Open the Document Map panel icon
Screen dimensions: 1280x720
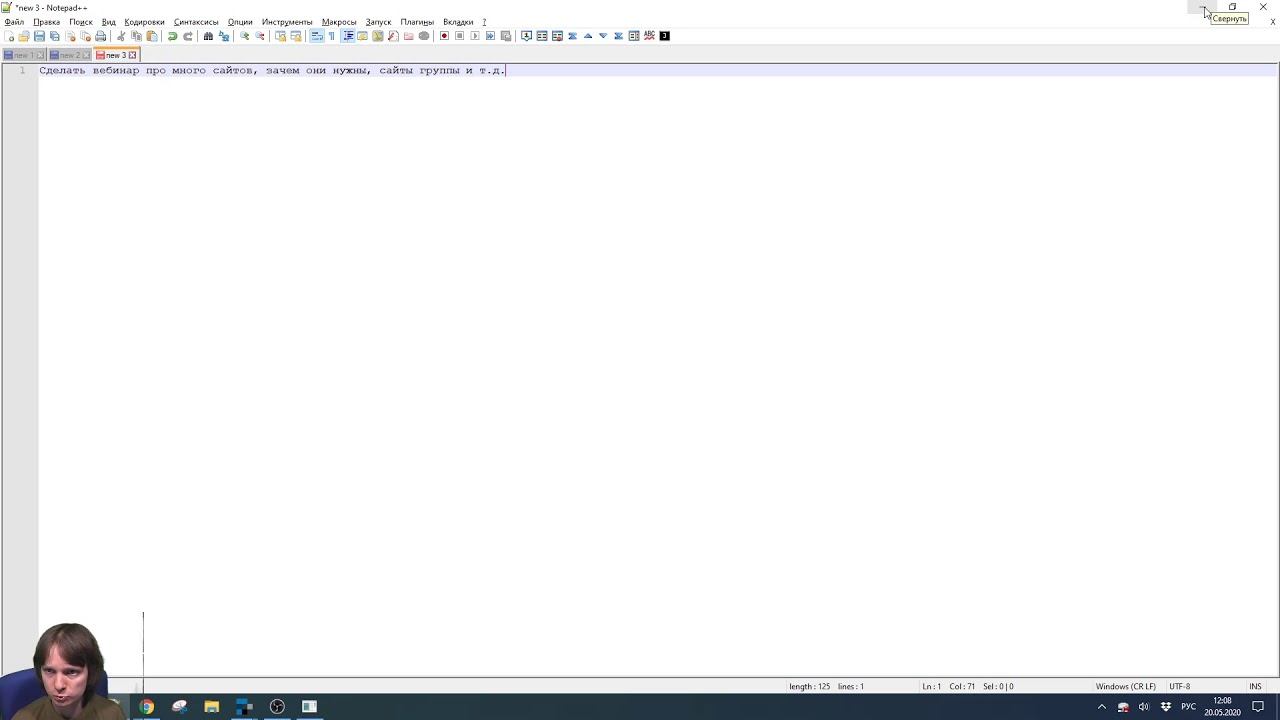click(x=378, y=36)
